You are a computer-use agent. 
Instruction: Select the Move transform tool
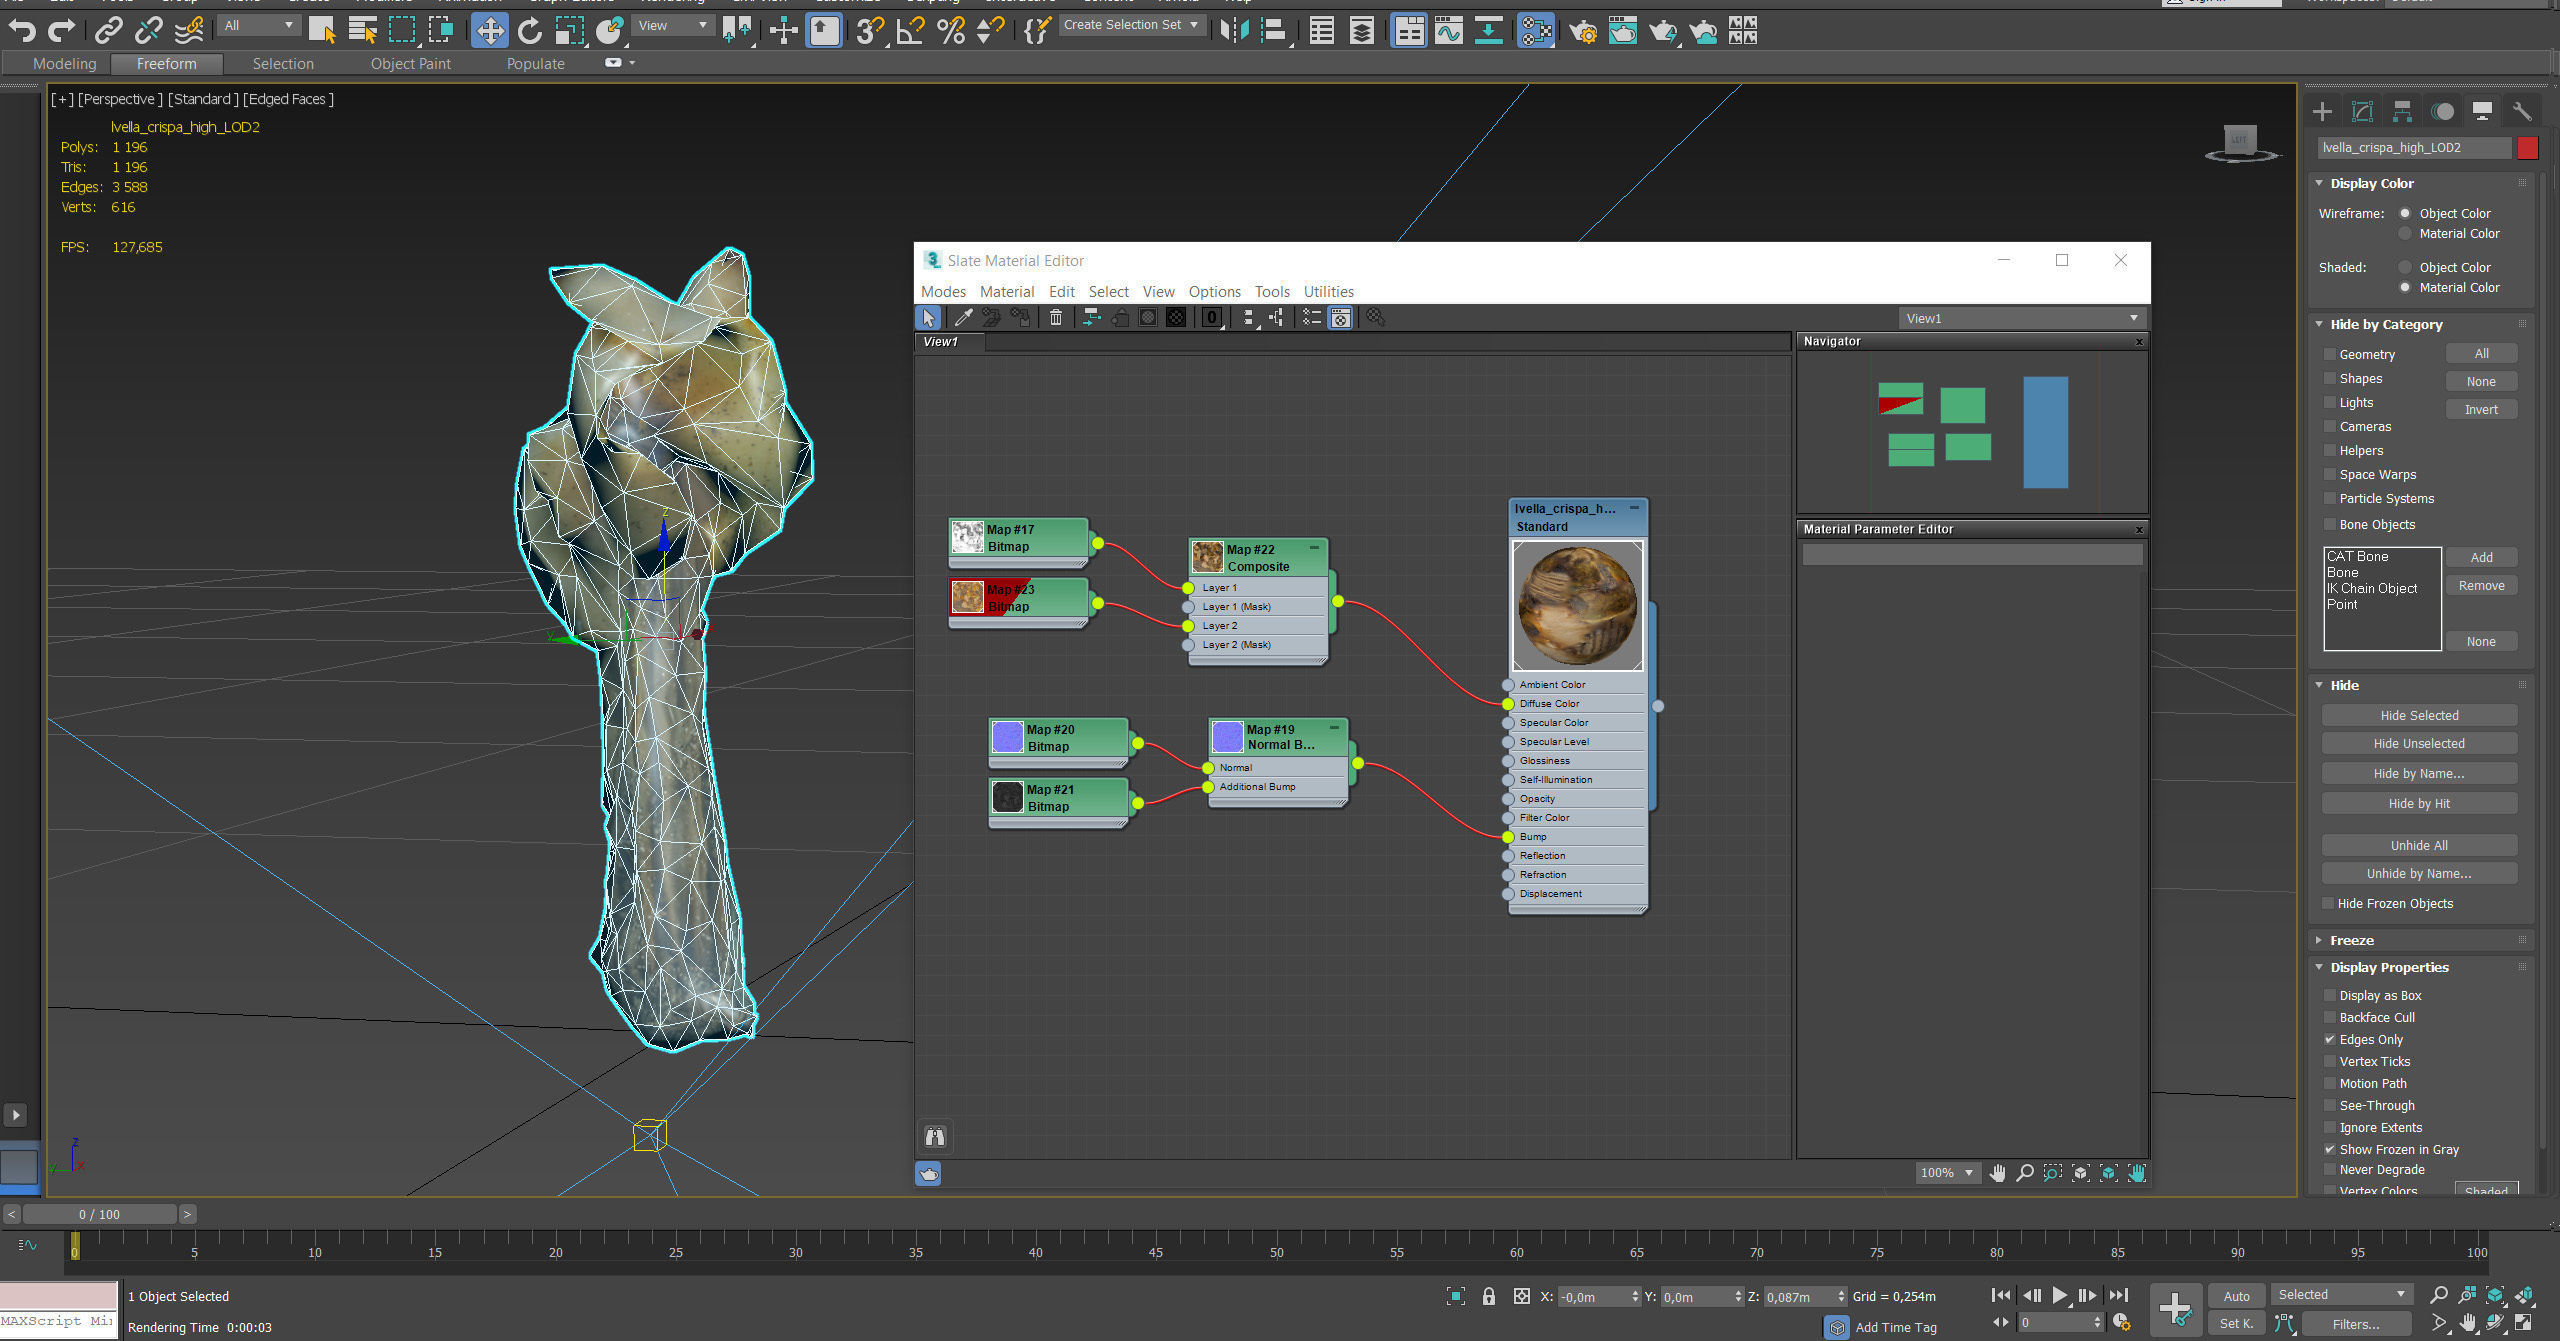[489, 31]
